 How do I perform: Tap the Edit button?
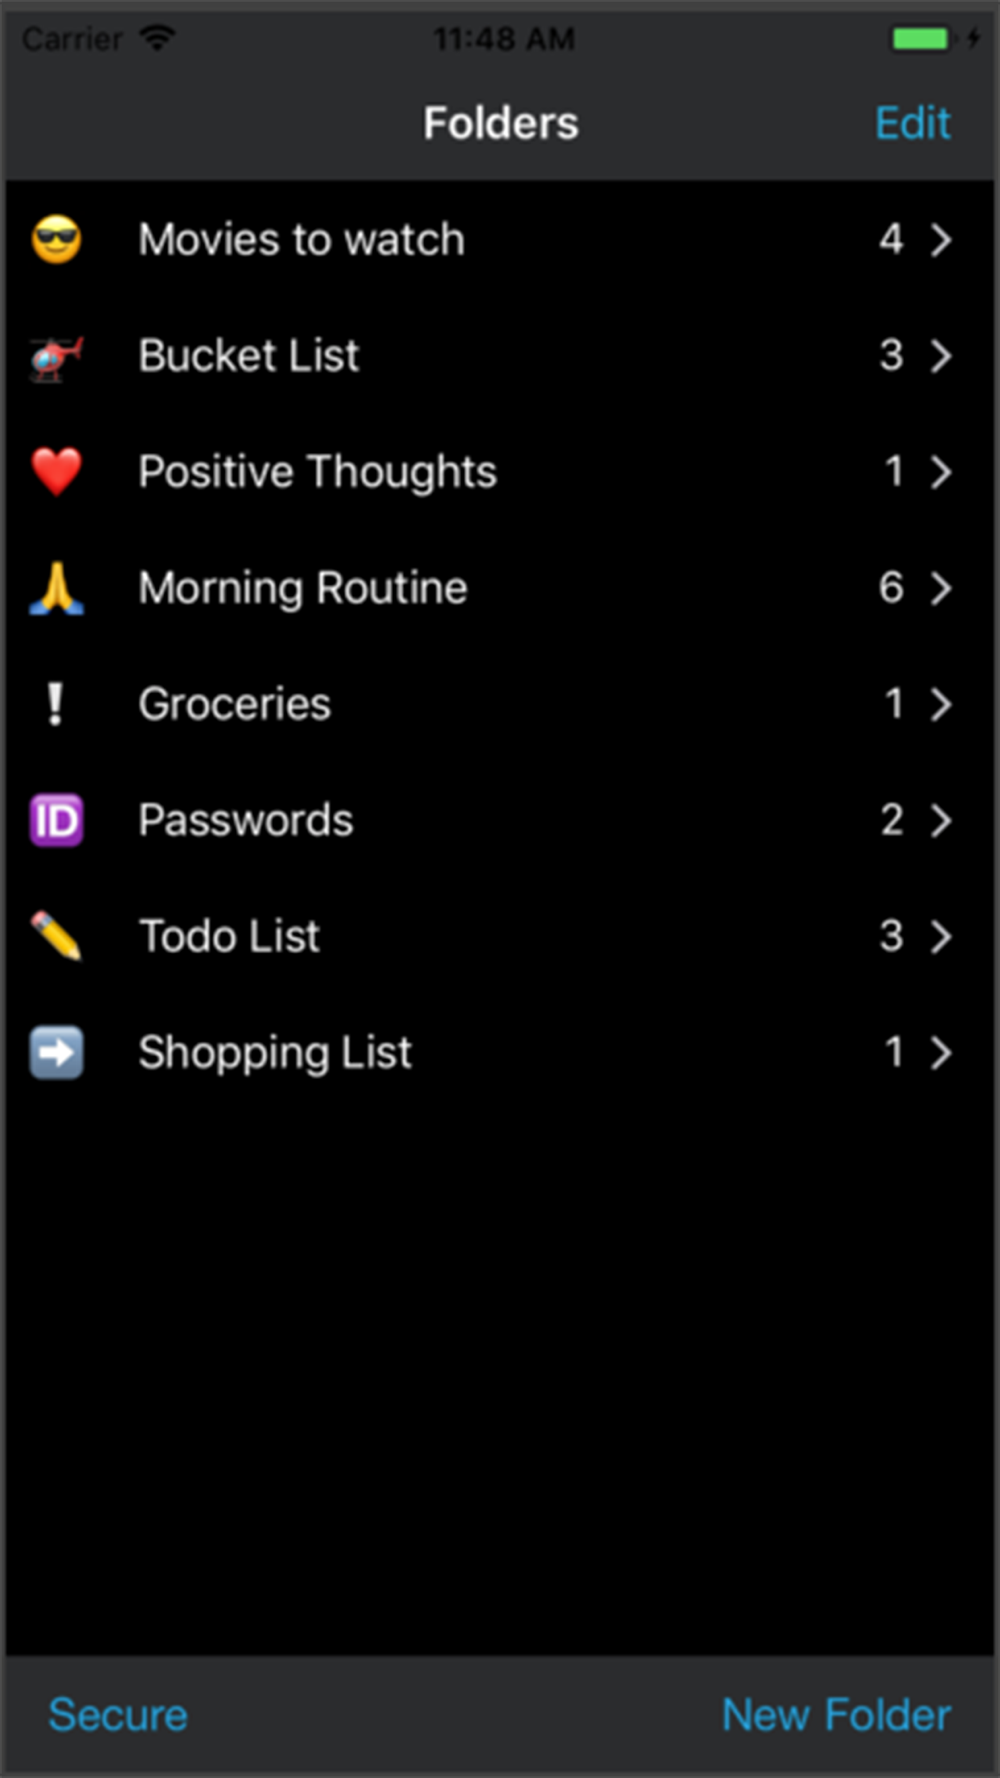912,124
